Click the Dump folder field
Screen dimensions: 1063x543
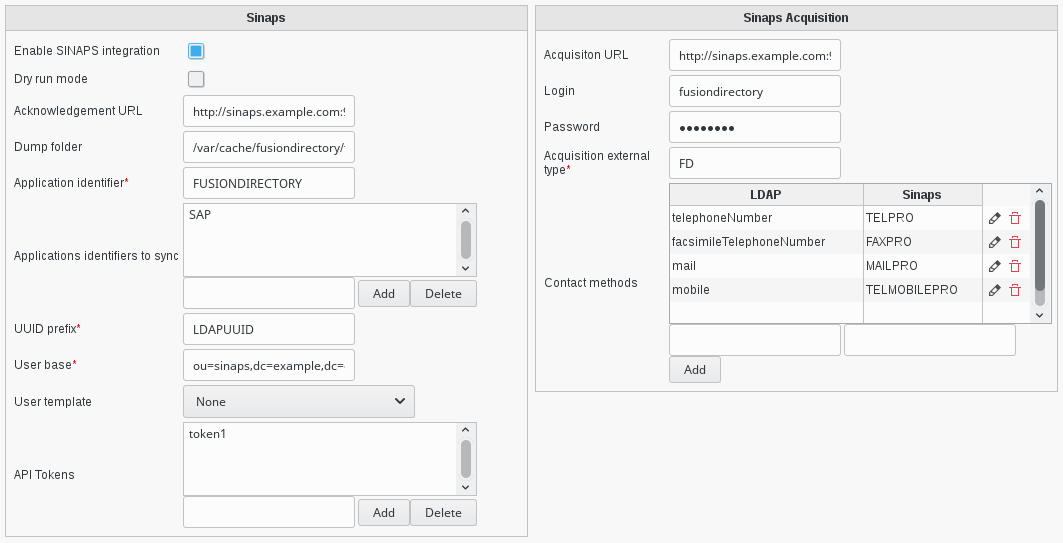click(268, 147)
